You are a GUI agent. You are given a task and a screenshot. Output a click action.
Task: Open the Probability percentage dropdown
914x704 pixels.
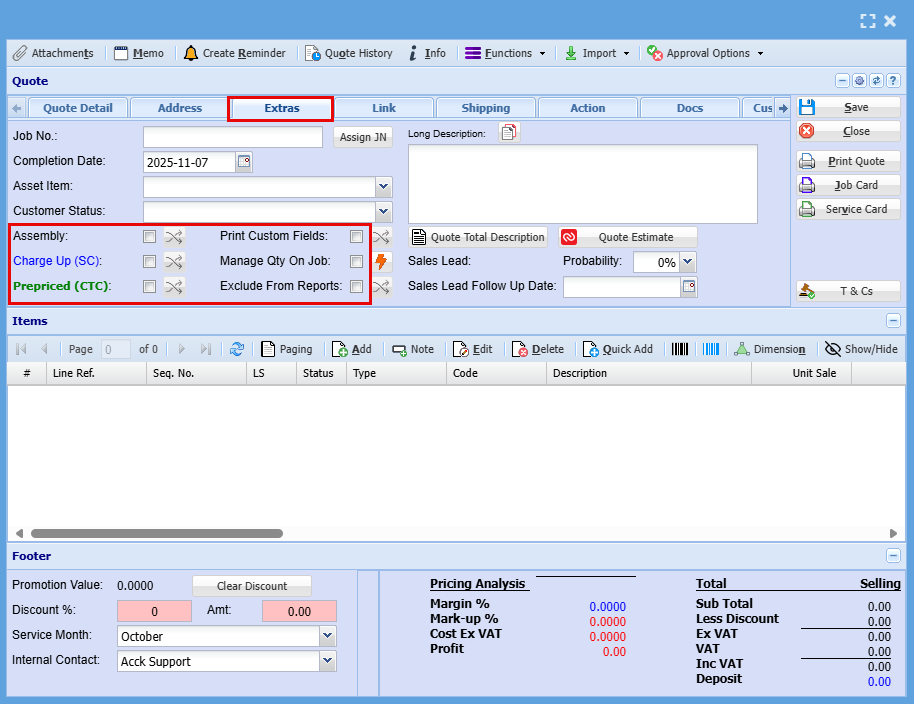click(687, 262)
